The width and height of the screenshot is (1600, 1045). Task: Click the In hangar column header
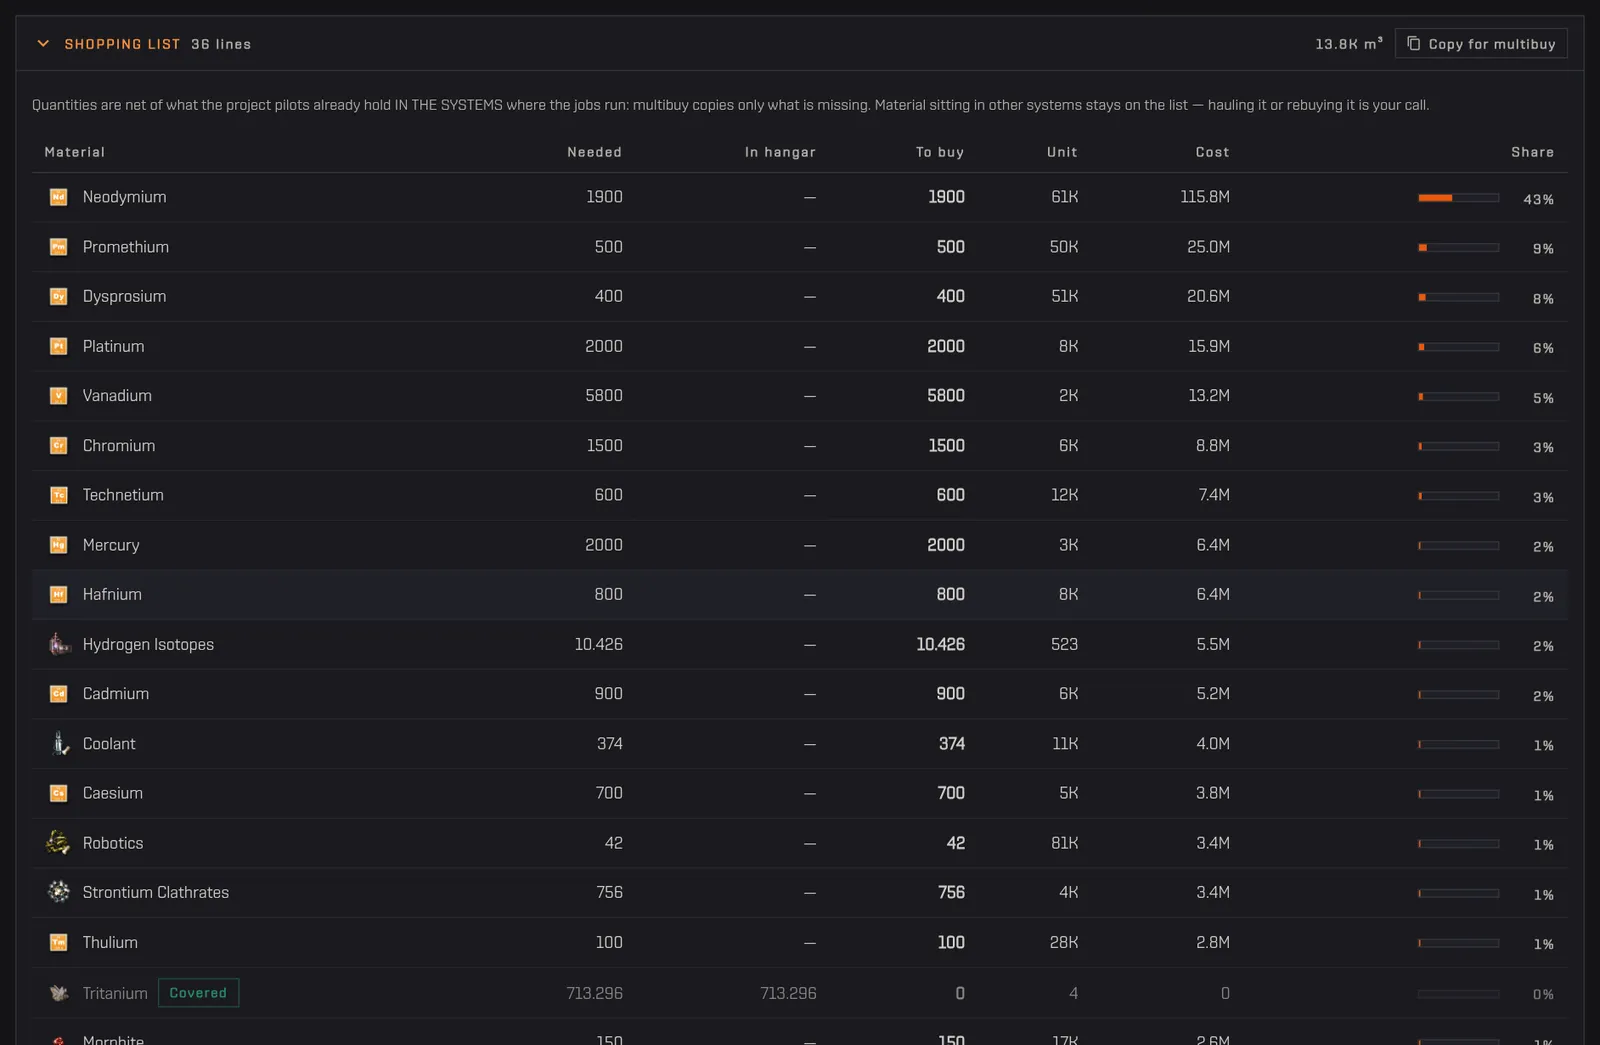780,152
